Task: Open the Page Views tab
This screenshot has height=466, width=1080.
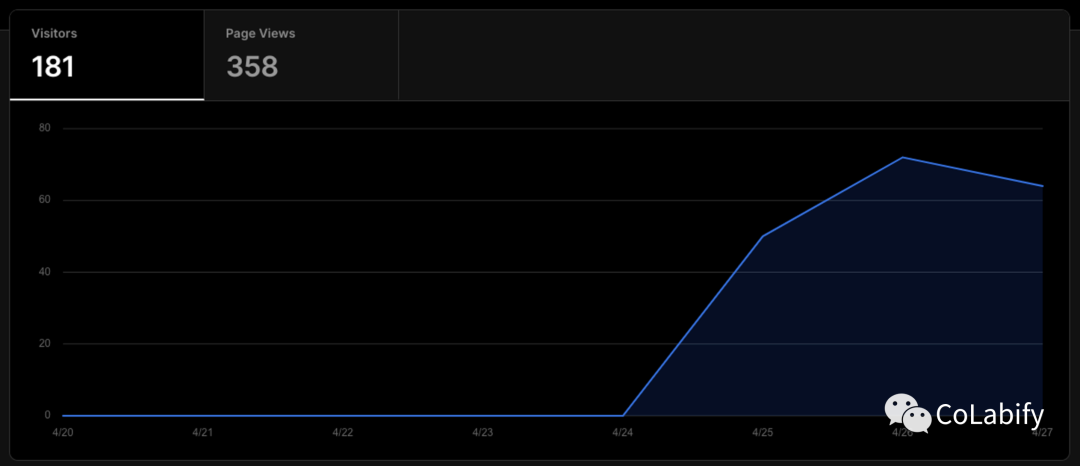Action: click(300, 55)
